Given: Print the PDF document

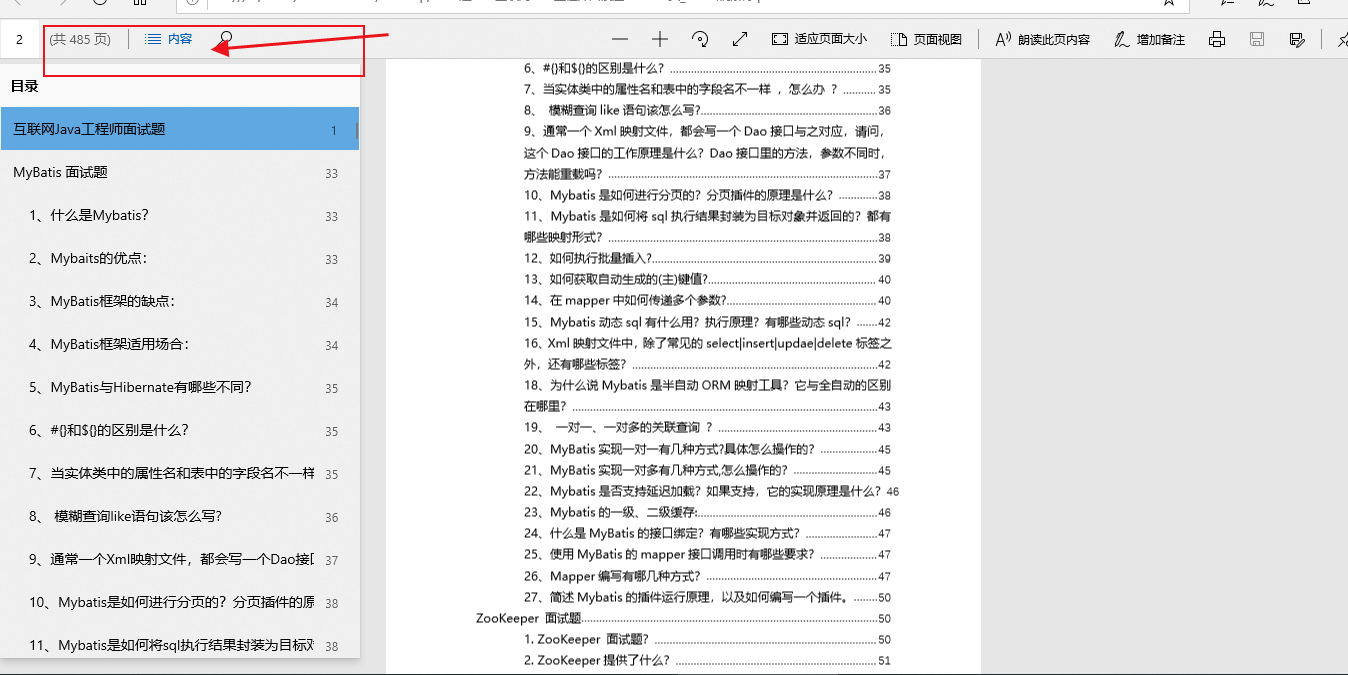Looking at the screenshot, I should [x=1217, y=39].
